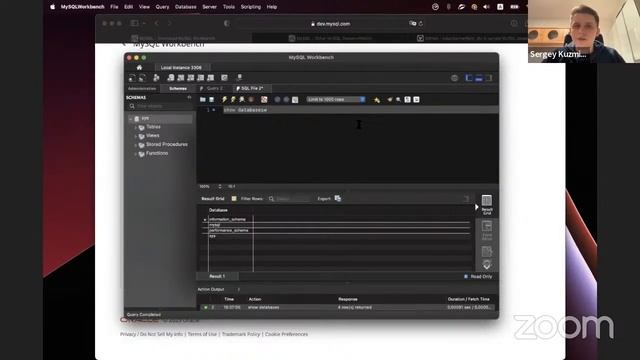Viewport: 640px width, 360px height.
Task: Open SQL script file toolbar icon
Action: coord(142,78)
